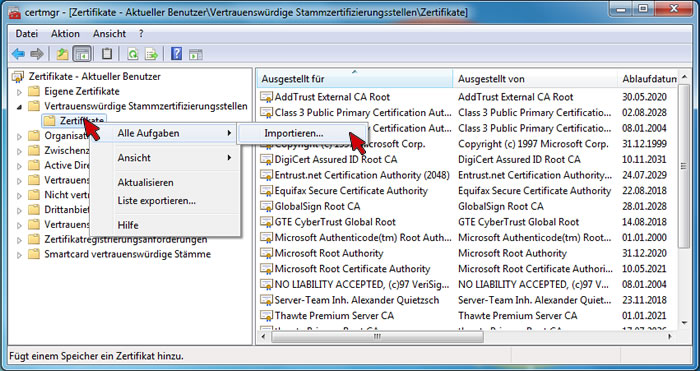
Task: Click the certmgr app icon in the title bar
Action: pos(14,13)
